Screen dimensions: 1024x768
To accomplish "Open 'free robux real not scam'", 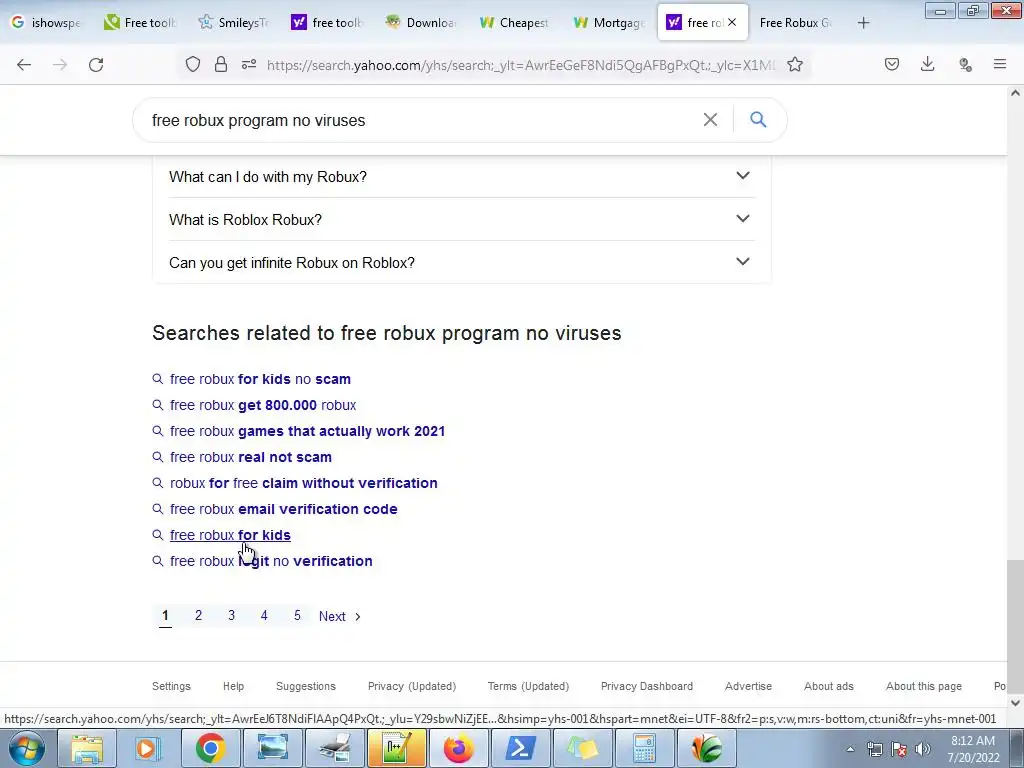I will 251,457.
